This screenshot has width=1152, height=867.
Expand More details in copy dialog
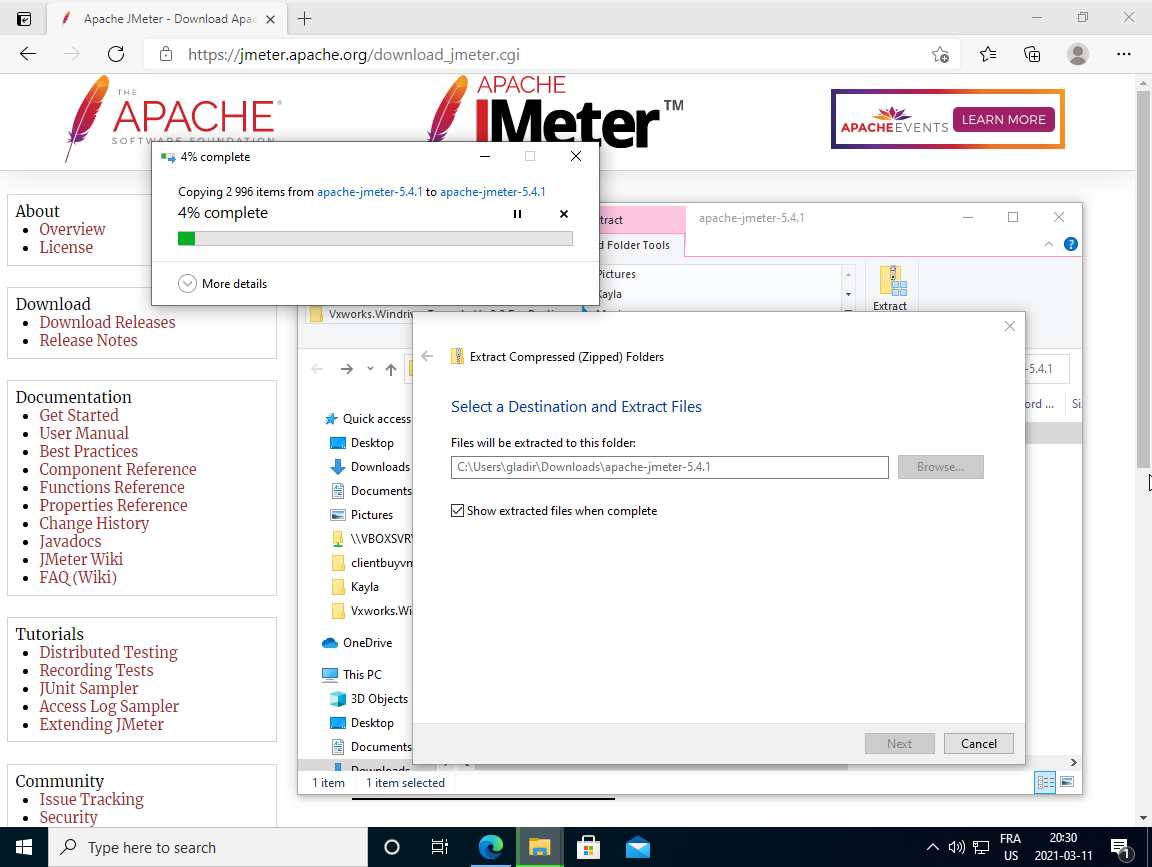click(x=187, y=284)
